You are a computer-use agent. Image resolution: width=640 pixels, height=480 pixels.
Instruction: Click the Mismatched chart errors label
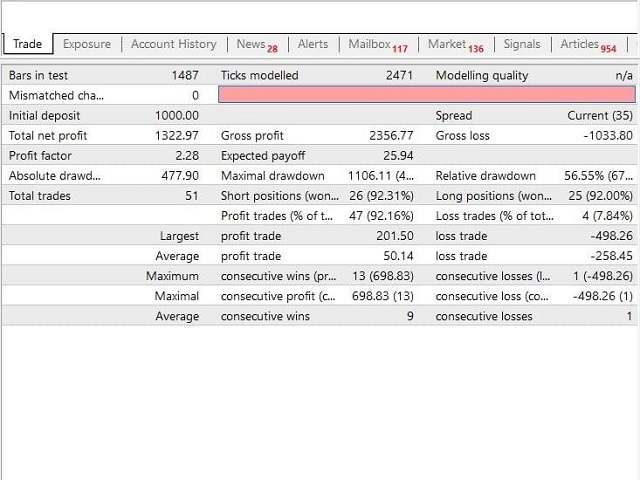pos(56,96)
